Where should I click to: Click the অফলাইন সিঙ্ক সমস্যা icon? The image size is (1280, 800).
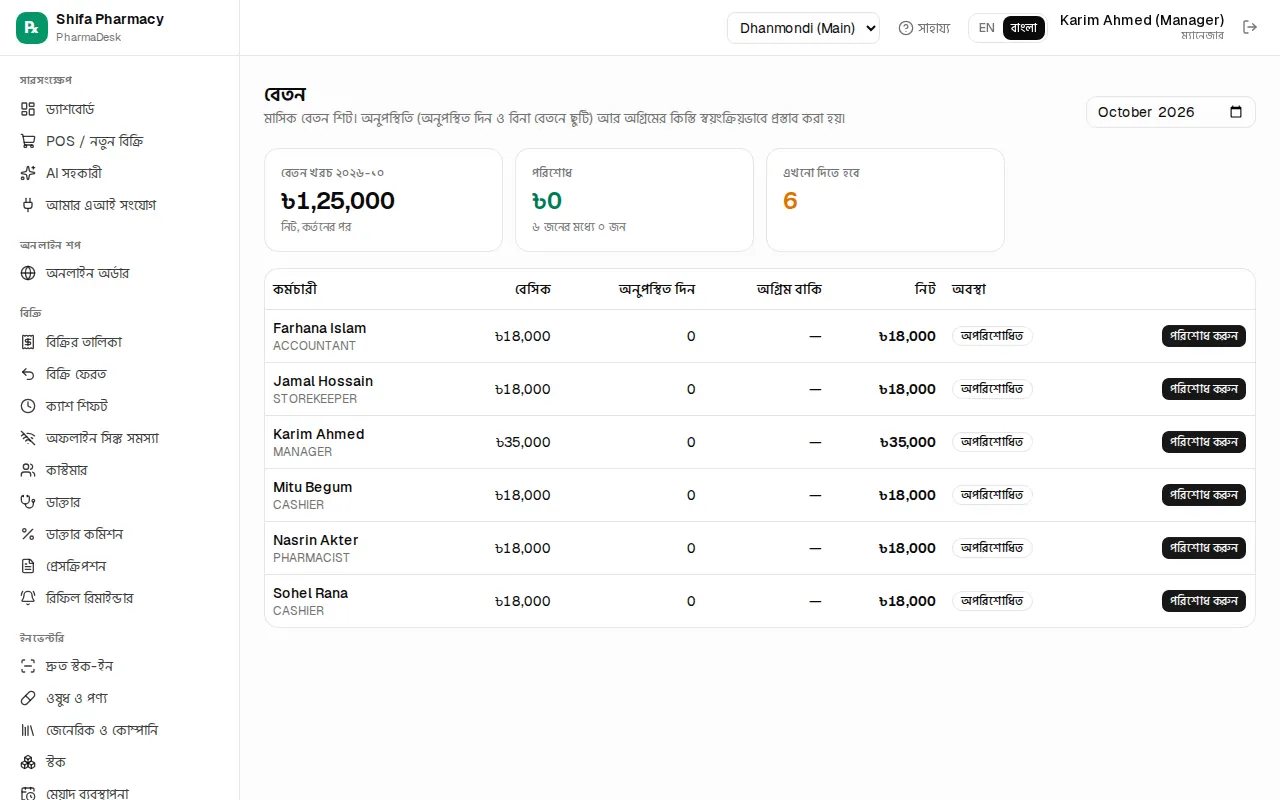tap(28, 438)
